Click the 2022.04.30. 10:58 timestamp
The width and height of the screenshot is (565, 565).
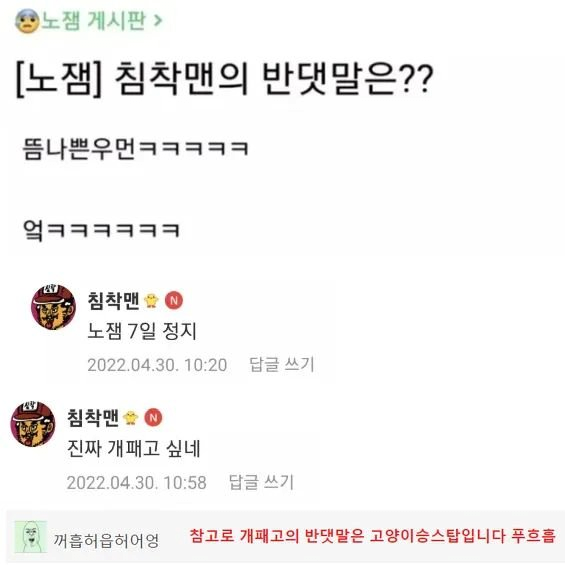pyautogui.click(x=137, y=482)
